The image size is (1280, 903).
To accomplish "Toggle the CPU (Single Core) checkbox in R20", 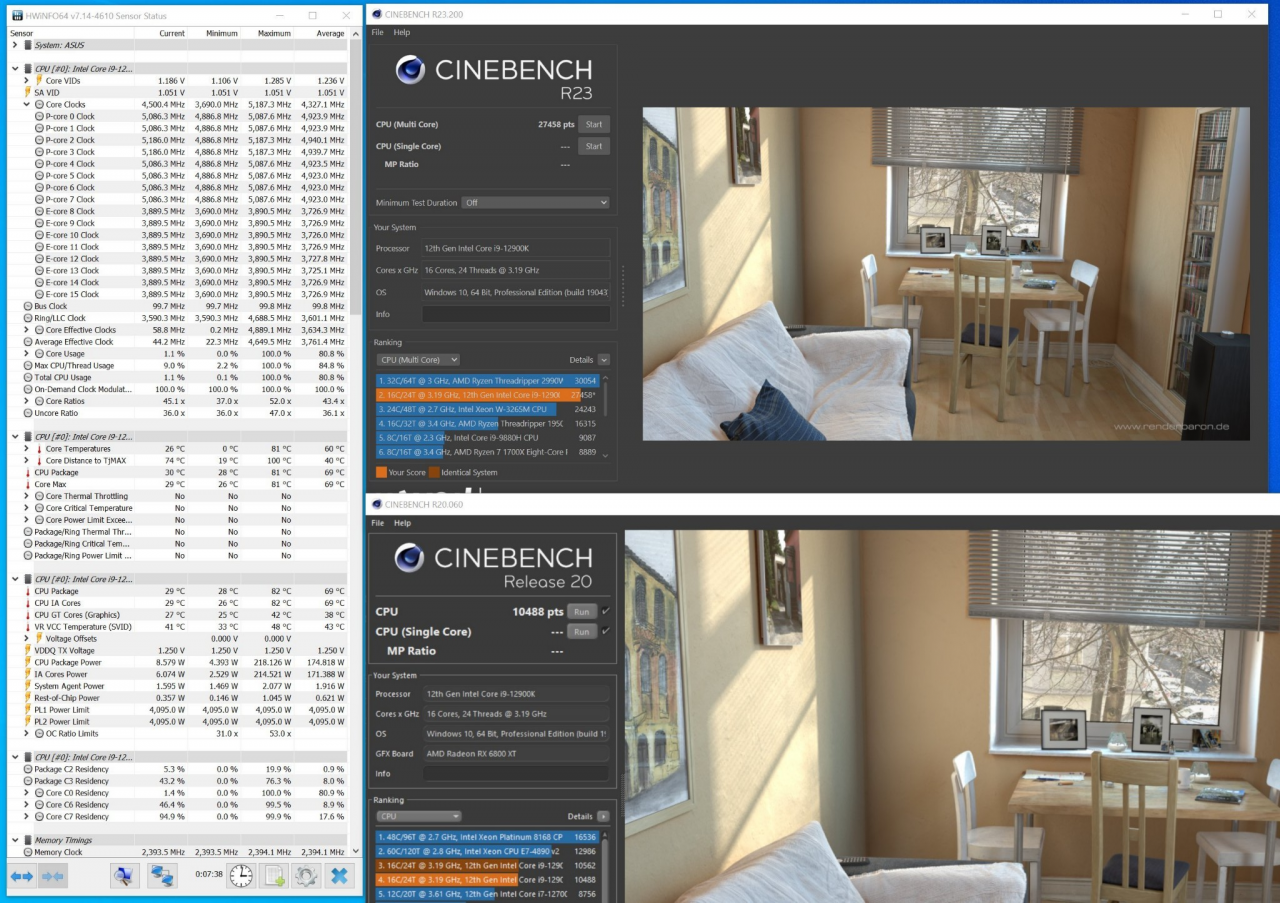I will point(606,631).
